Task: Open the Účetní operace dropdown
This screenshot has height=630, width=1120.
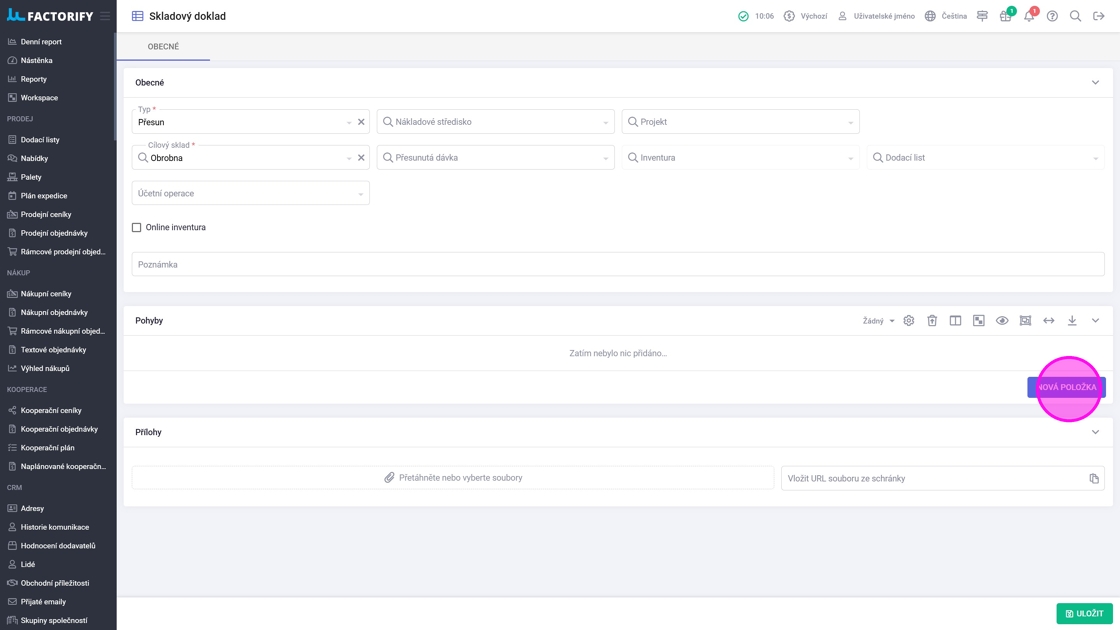Action: [x=250, y=194]
